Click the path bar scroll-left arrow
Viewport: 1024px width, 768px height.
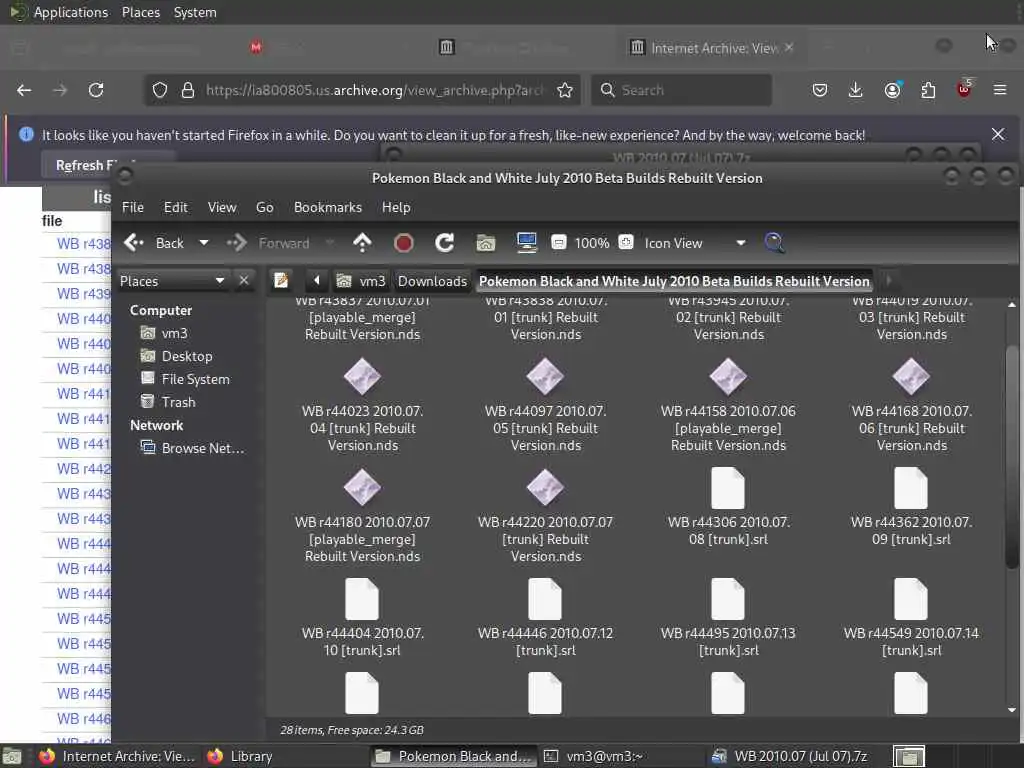pos(317,281)
